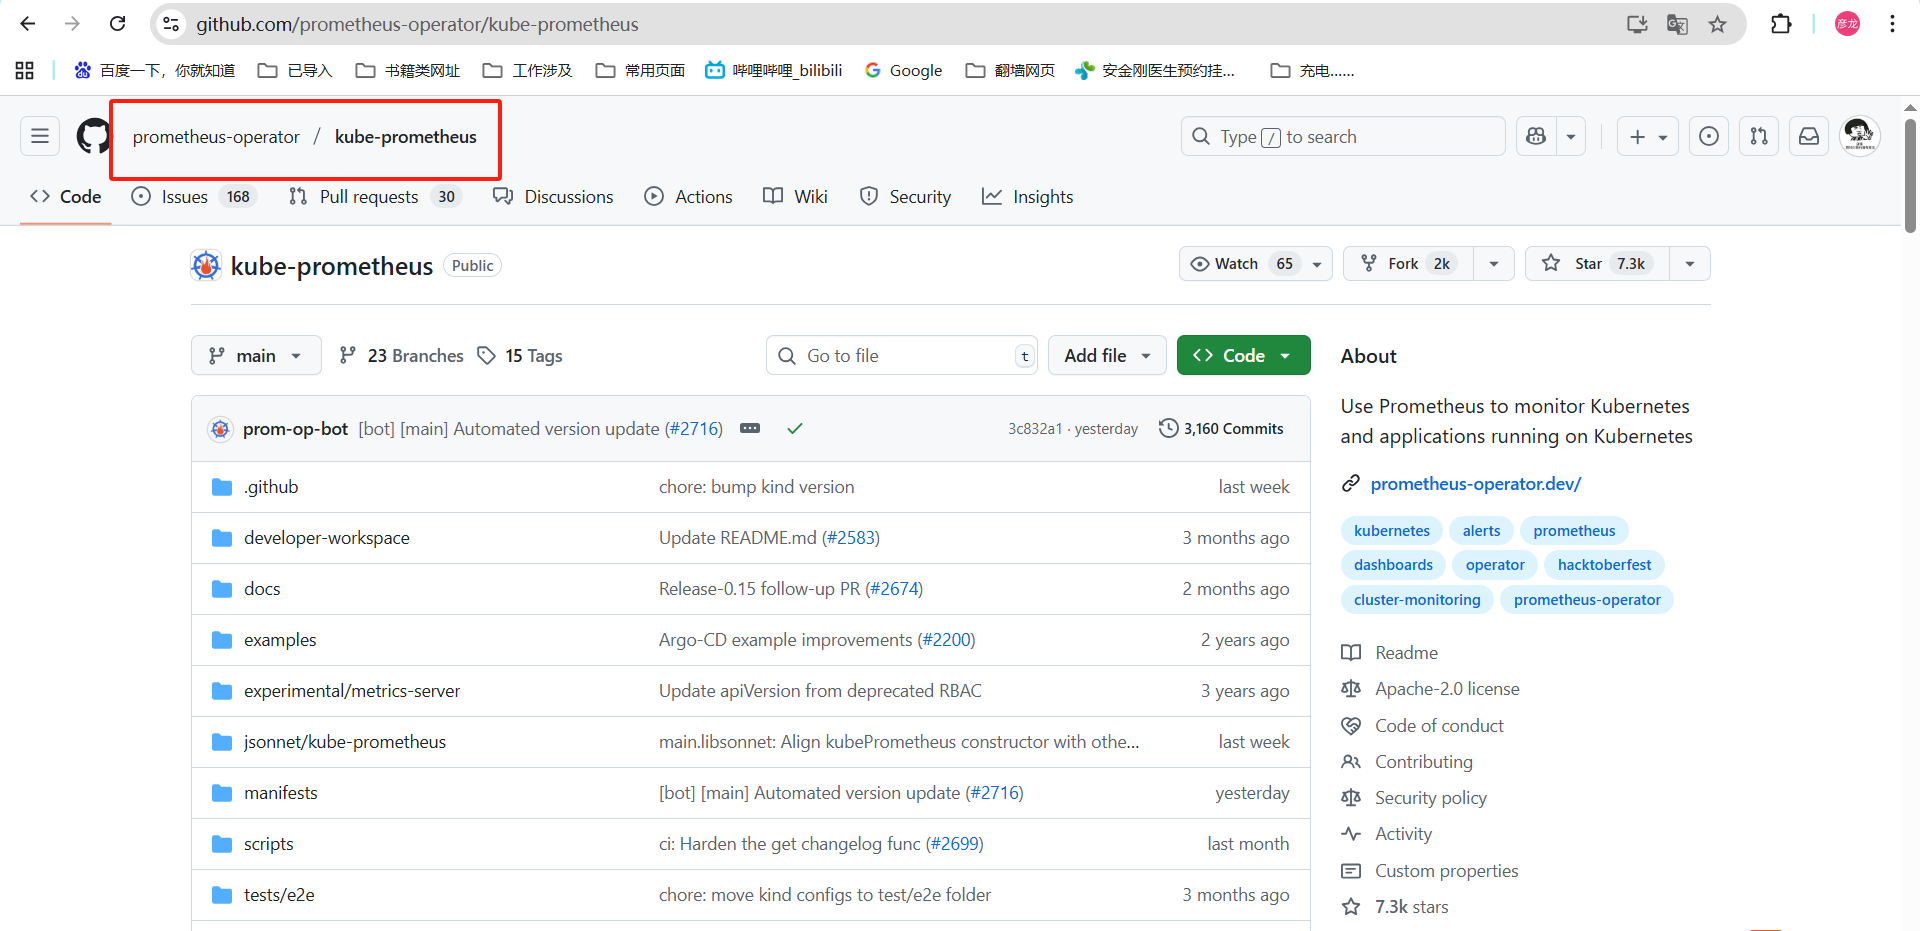Click prometheus-operator owner breadcrumb link
The height and width of the screenshot is (931, 1920).
pyautogui.click(x=216, y=137)
